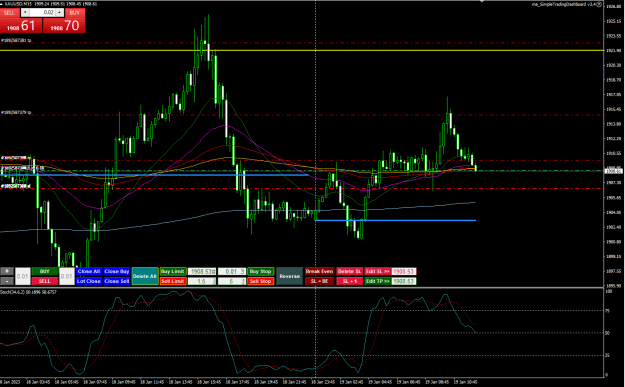Click the 1908.53 field beside Edit SL
Viewport: 625px width, 387px height.
click(404, 271)
